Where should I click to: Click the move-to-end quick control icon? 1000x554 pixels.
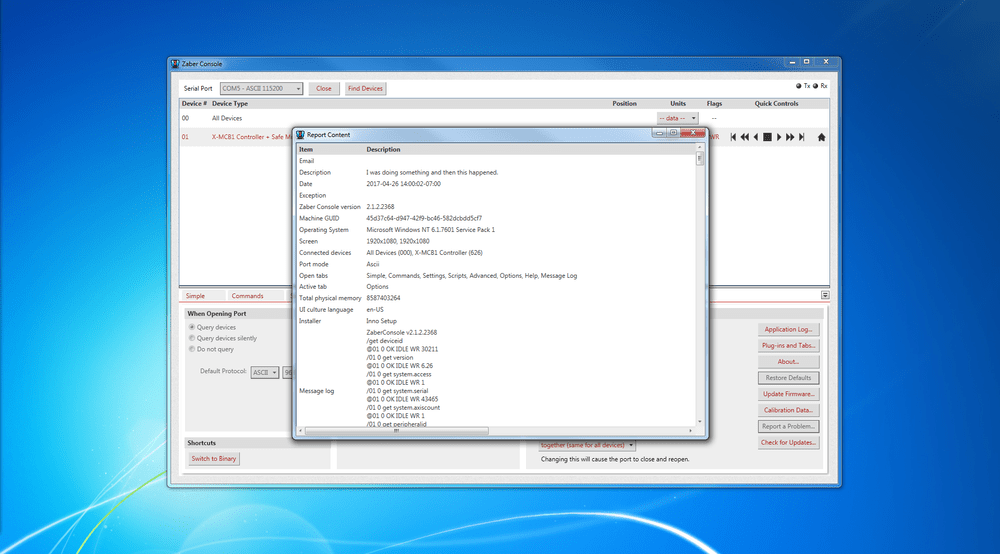[x=802, y=137]
